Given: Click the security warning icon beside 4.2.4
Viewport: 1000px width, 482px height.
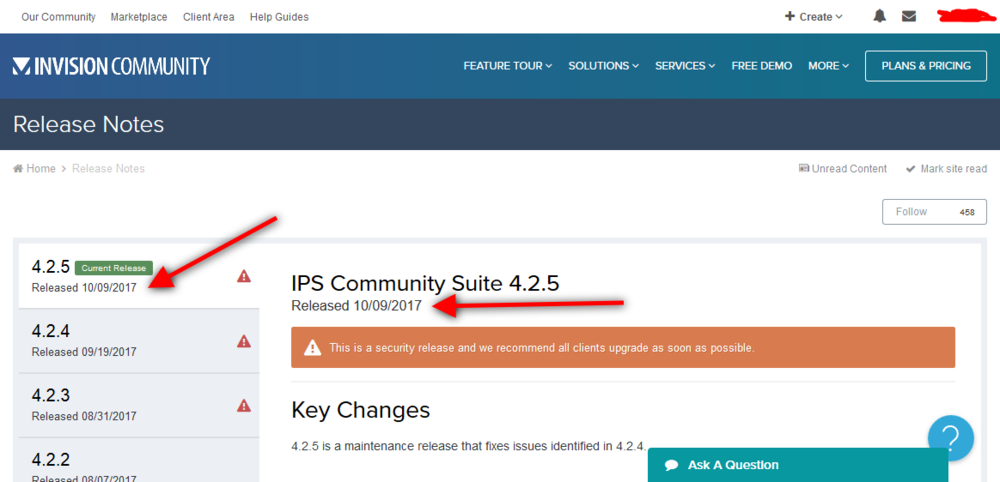Looking at the screenshot, I should (244, 341).
